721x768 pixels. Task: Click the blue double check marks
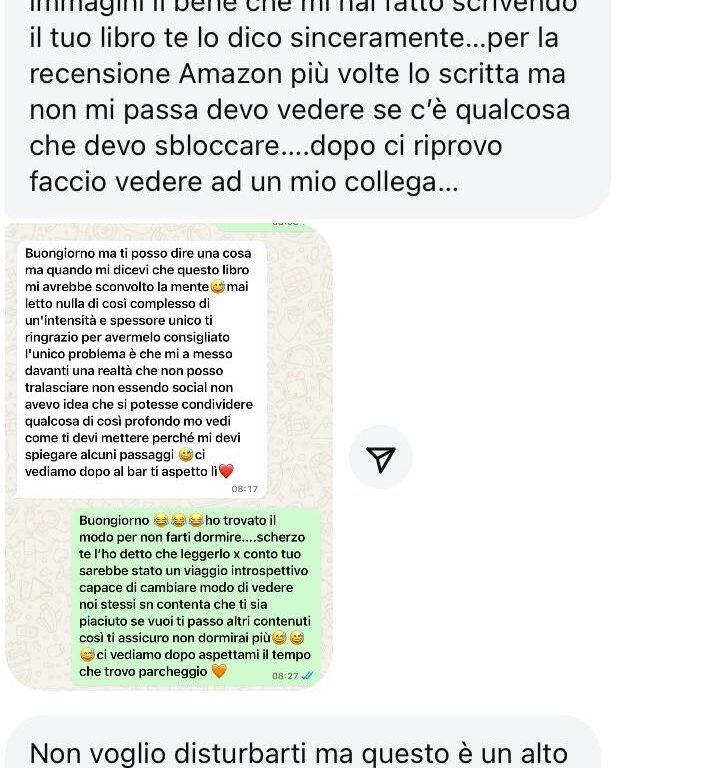tap(307, 676)
